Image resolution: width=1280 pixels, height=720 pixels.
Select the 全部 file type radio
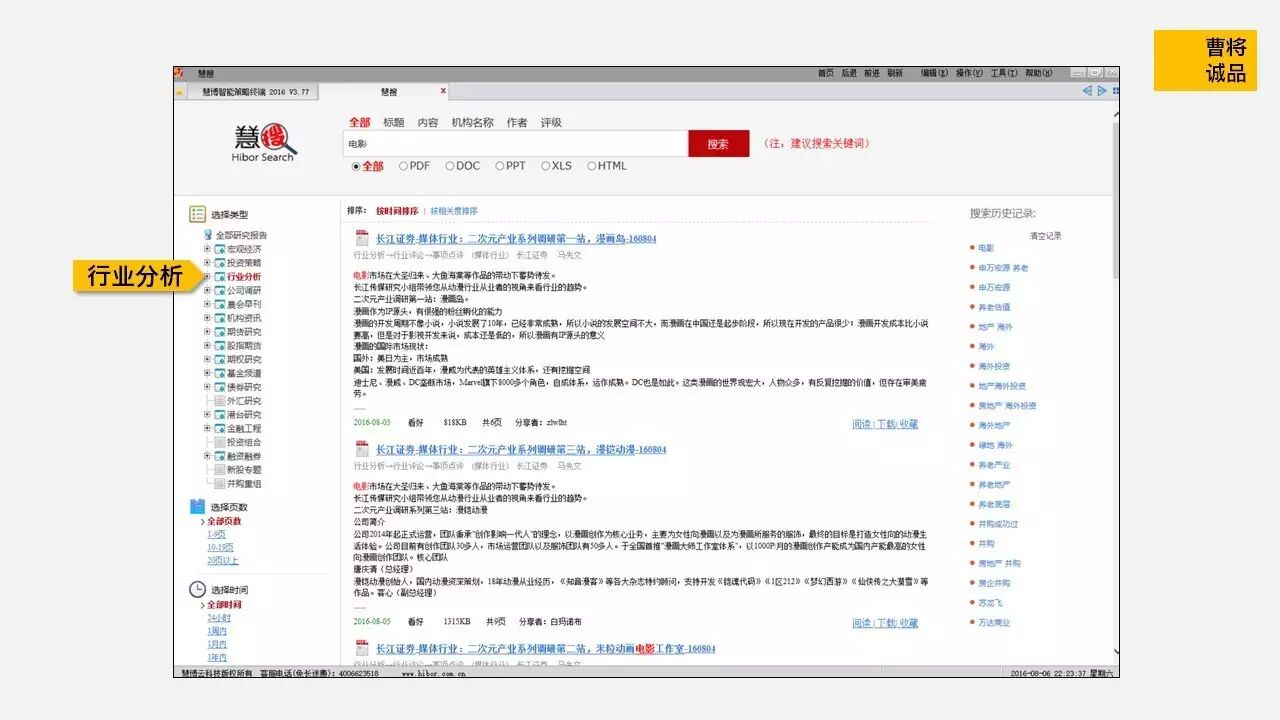[356, 166]
